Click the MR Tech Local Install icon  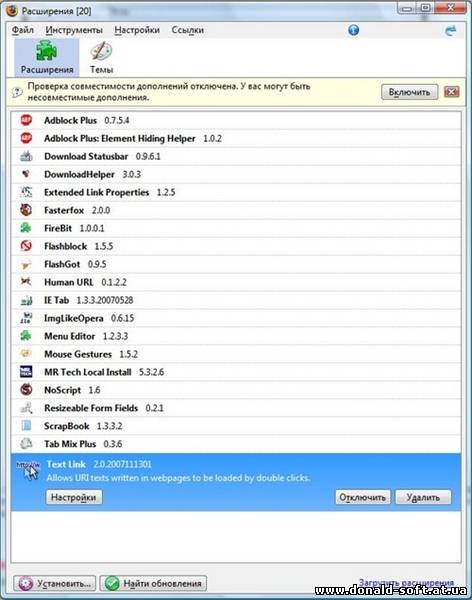26,372
